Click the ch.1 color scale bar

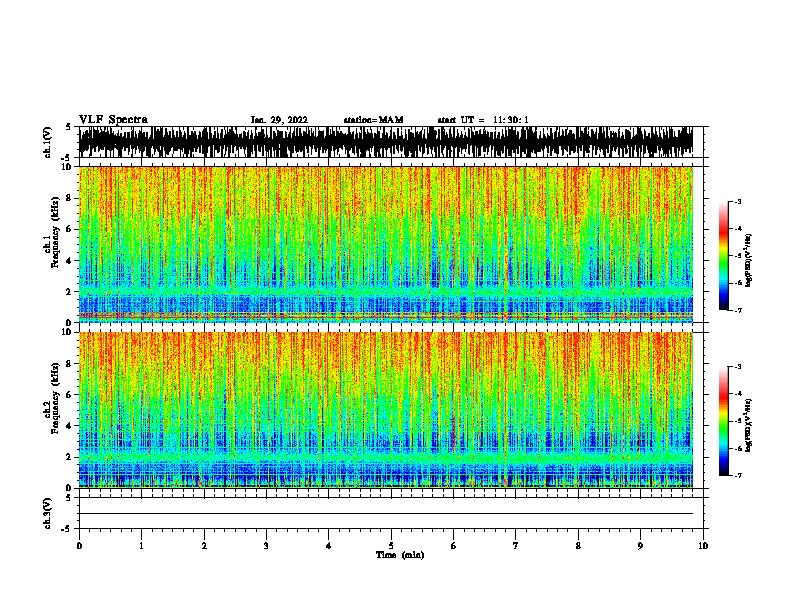click(x=723, y=256)
